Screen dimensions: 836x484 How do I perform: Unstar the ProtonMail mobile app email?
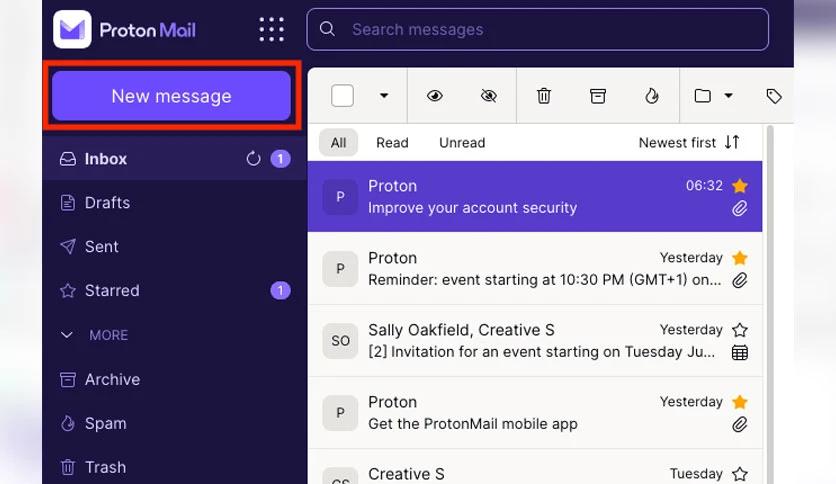click(x=739, y=402)
